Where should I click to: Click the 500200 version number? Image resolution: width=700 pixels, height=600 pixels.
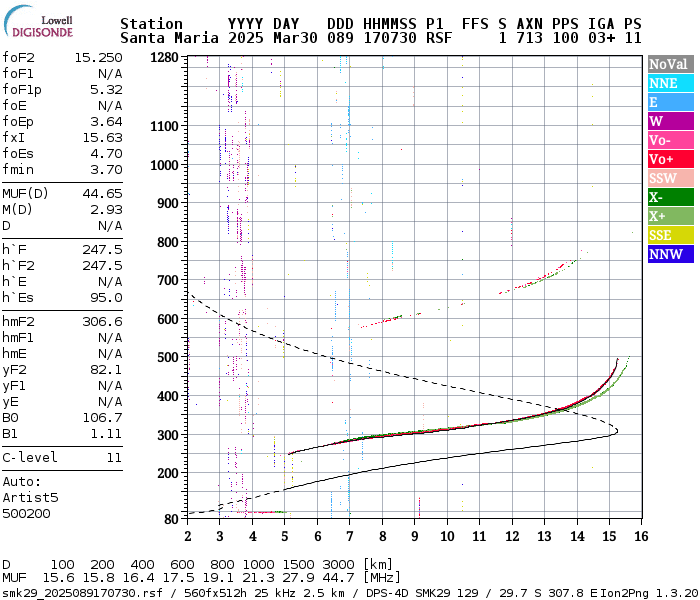coord(26,514)
